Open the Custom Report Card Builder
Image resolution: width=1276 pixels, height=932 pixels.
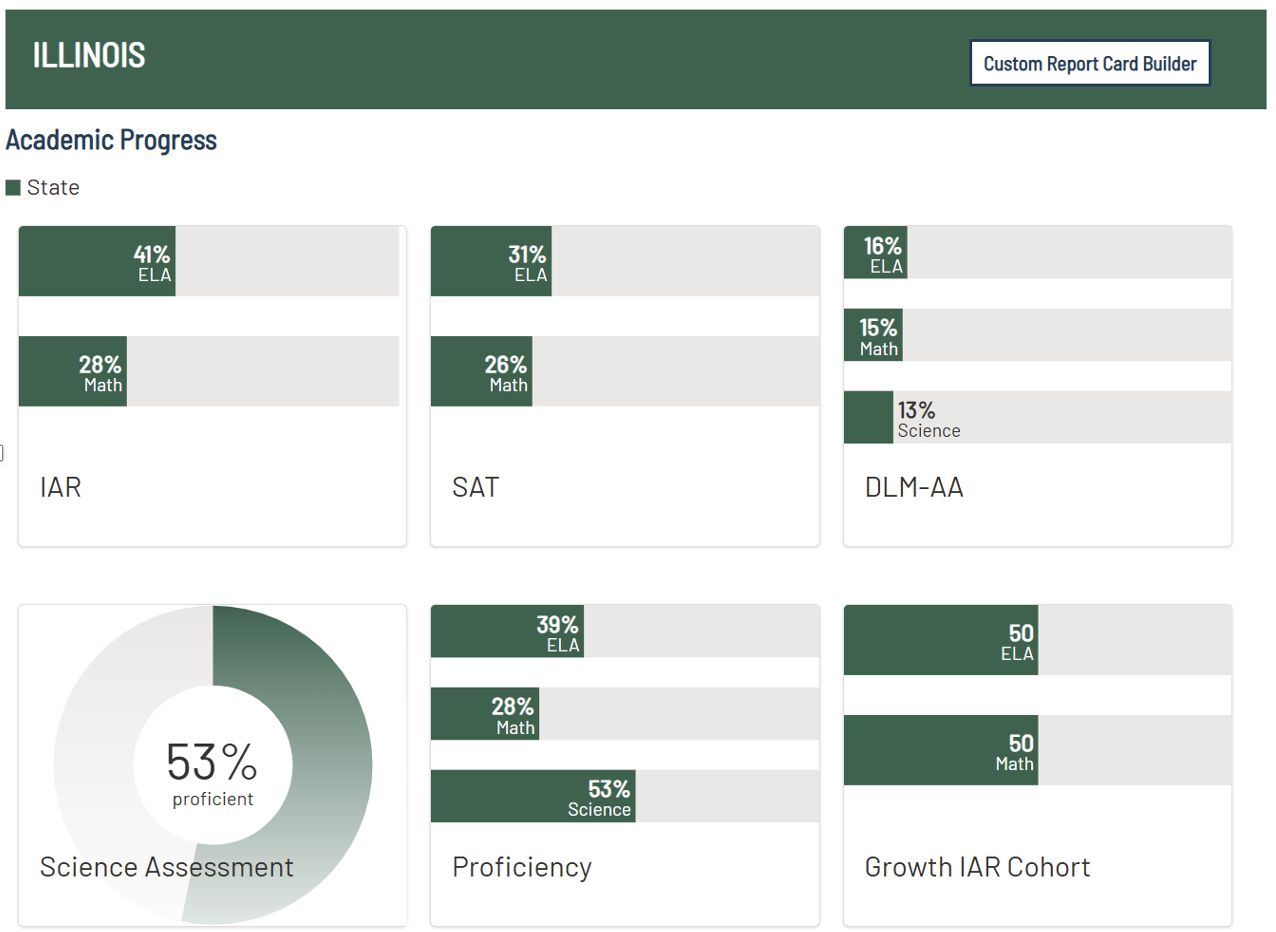(x=1090, y=64)
